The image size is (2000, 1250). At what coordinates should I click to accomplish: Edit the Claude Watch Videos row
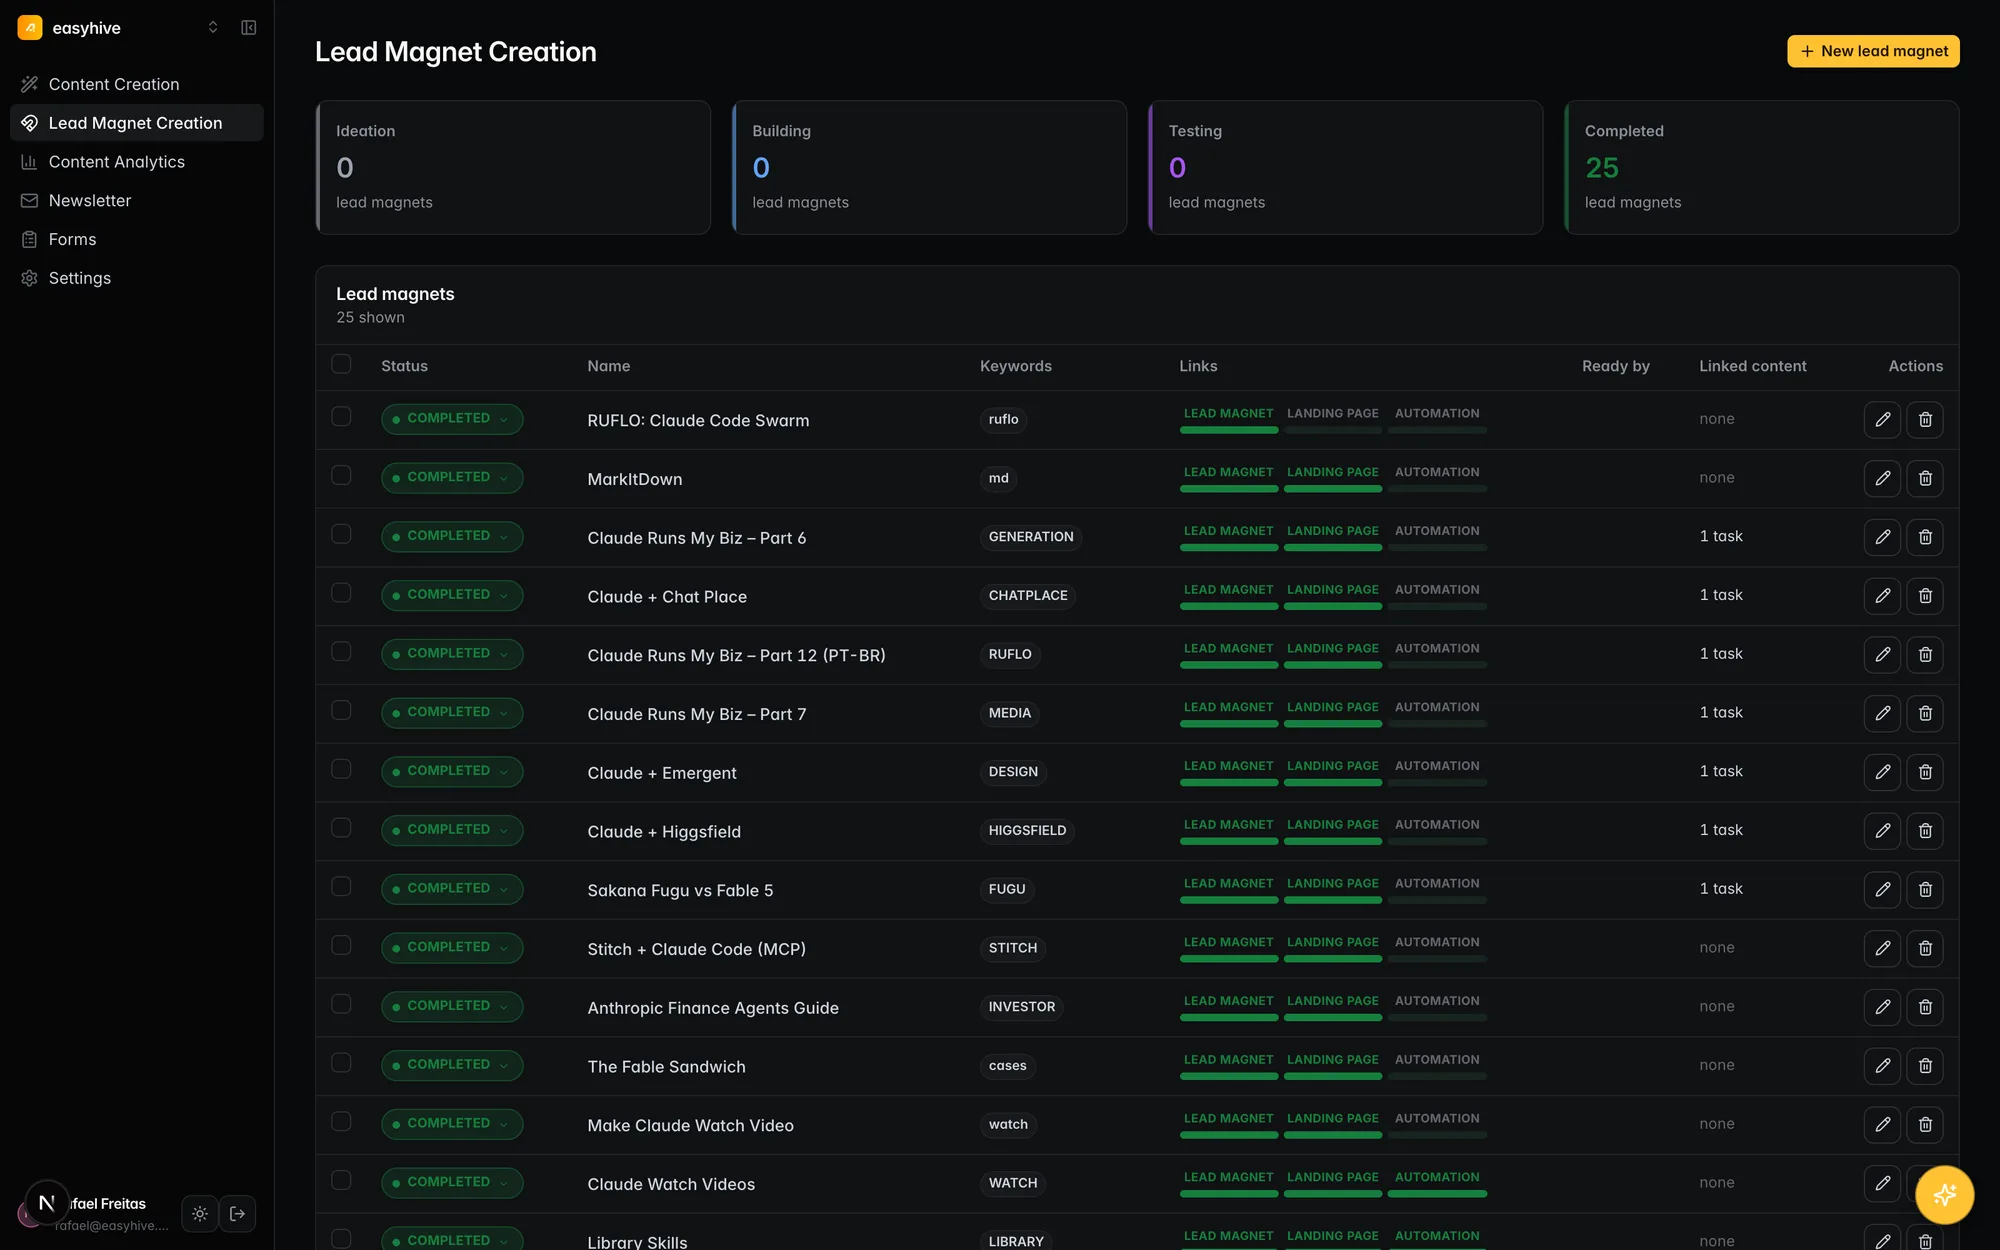tap(1882, 1183)
